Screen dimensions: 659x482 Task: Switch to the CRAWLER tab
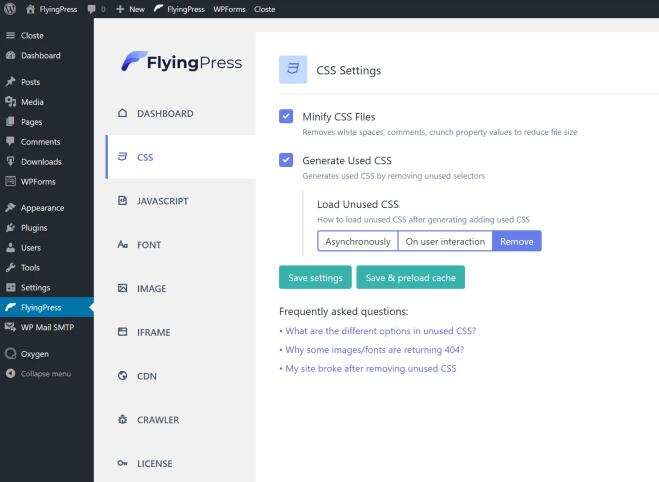pos(181,419)
